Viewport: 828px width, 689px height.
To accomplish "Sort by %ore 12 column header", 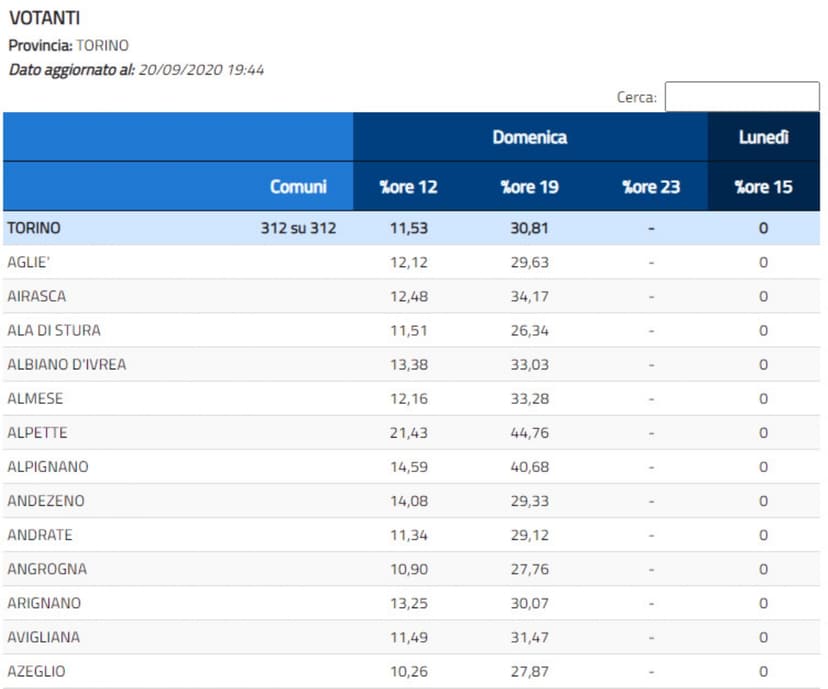I will (409, 187).
